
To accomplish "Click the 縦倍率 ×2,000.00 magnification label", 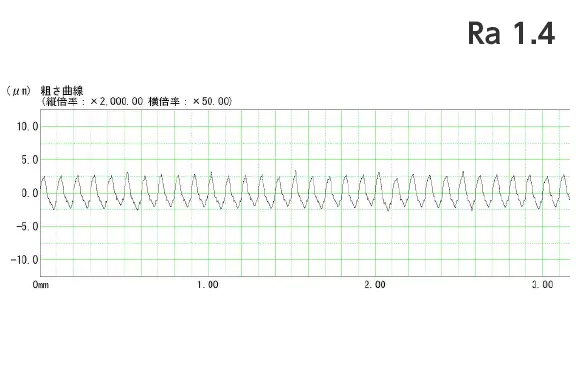I will (93, 101).
